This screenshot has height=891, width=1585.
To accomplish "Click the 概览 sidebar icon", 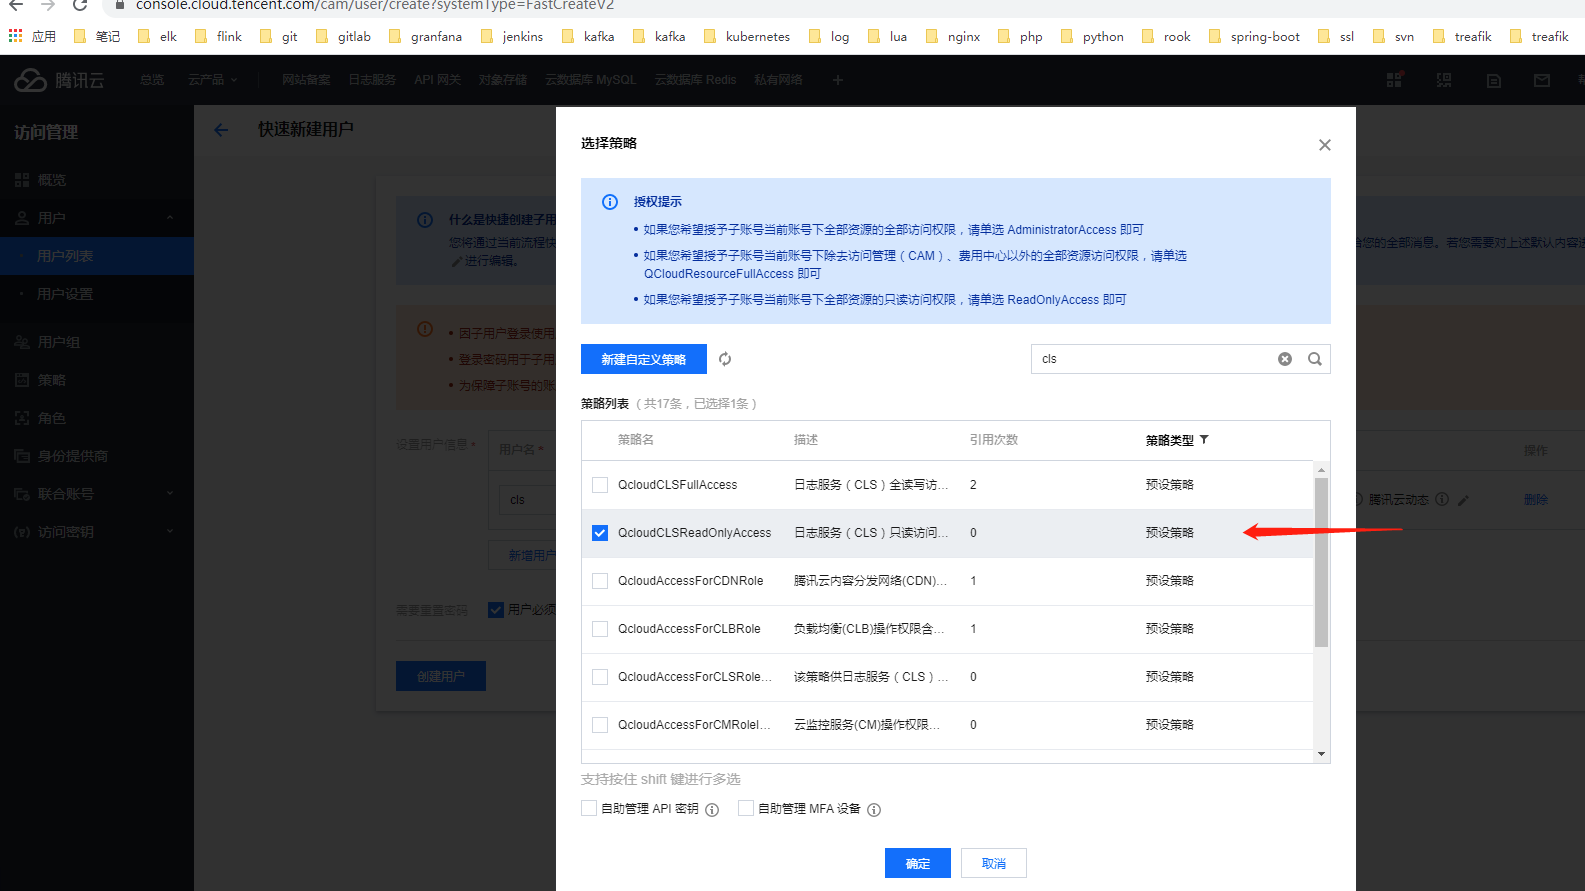I will click(x=22, y=180).
